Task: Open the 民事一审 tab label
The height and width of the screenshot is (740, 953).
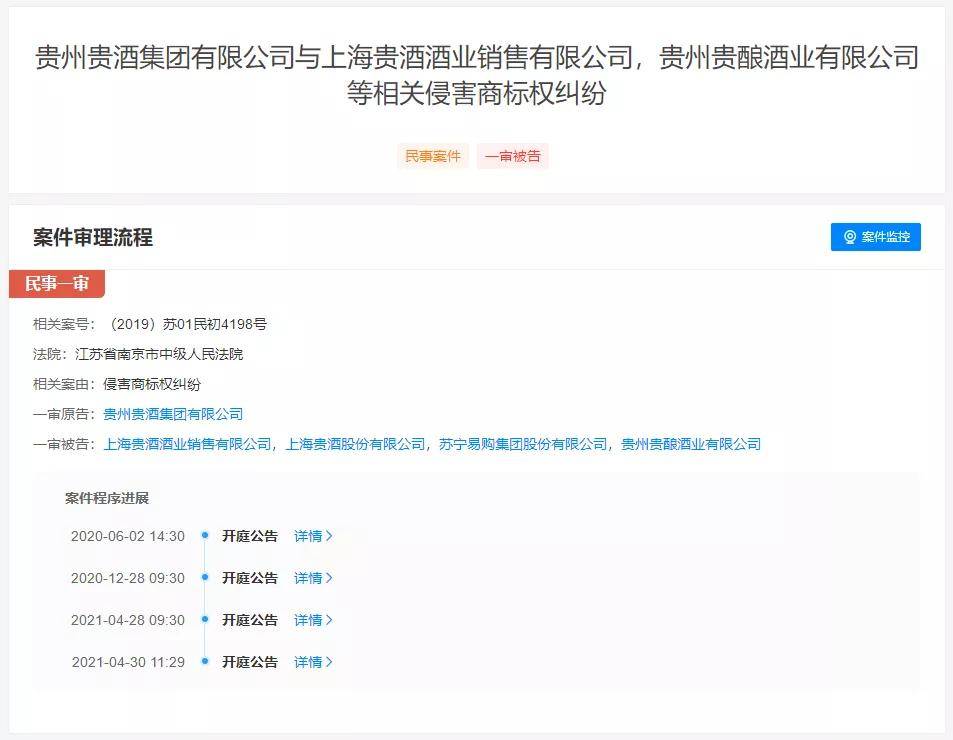Action: pos(57,284)
